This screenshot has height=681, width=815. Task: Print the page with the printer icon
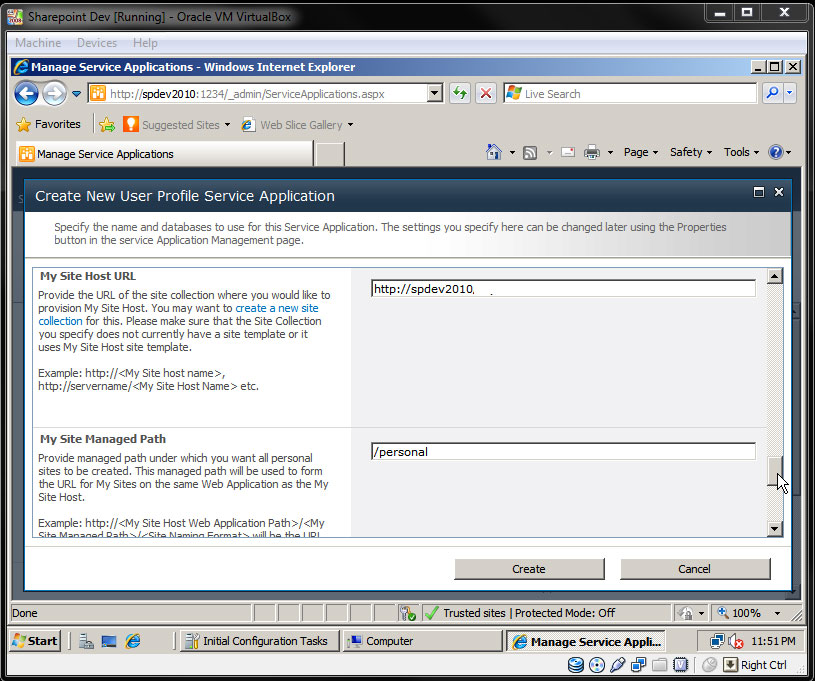coord(591,152)
